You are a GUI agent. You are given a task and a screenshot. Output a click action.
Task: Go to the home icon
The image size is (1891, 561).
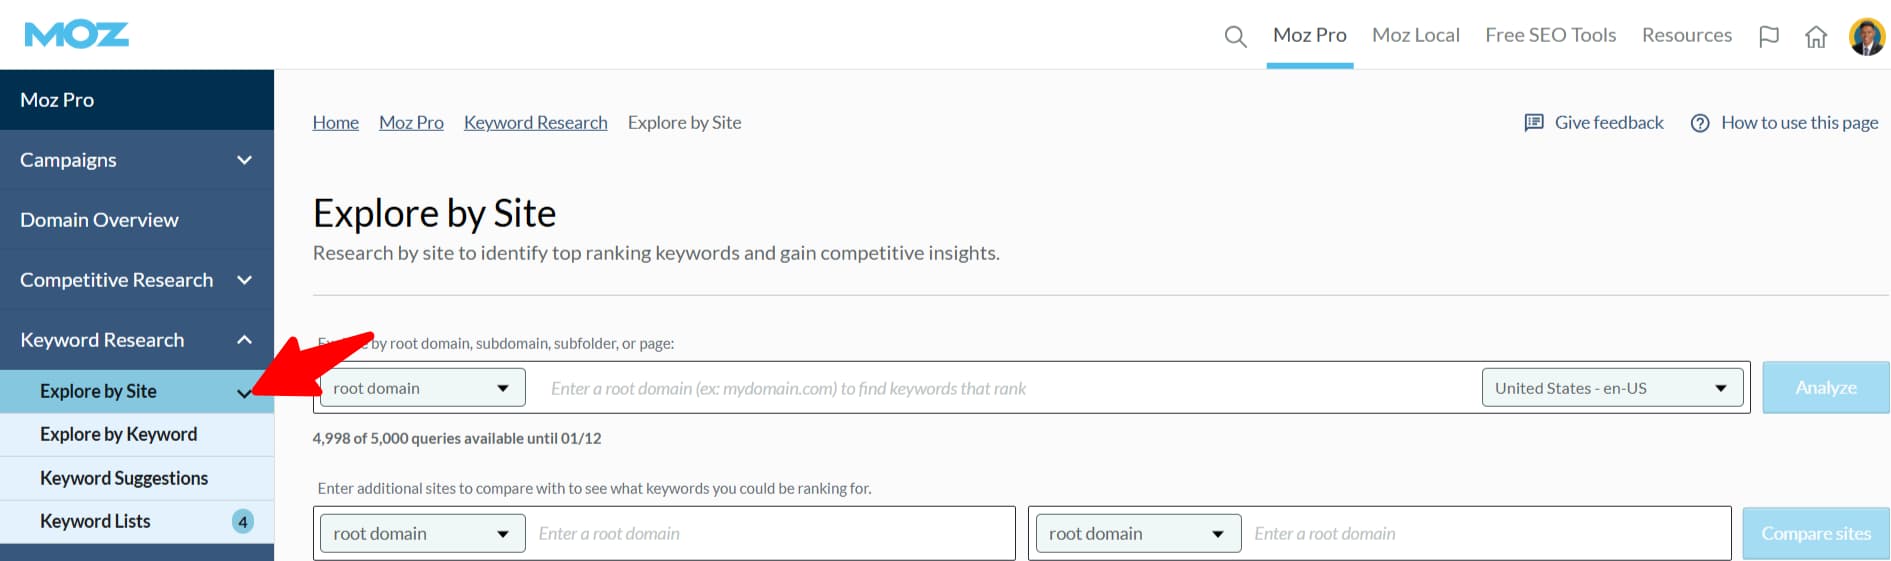pyautogui.click(x=1816, y=37)
